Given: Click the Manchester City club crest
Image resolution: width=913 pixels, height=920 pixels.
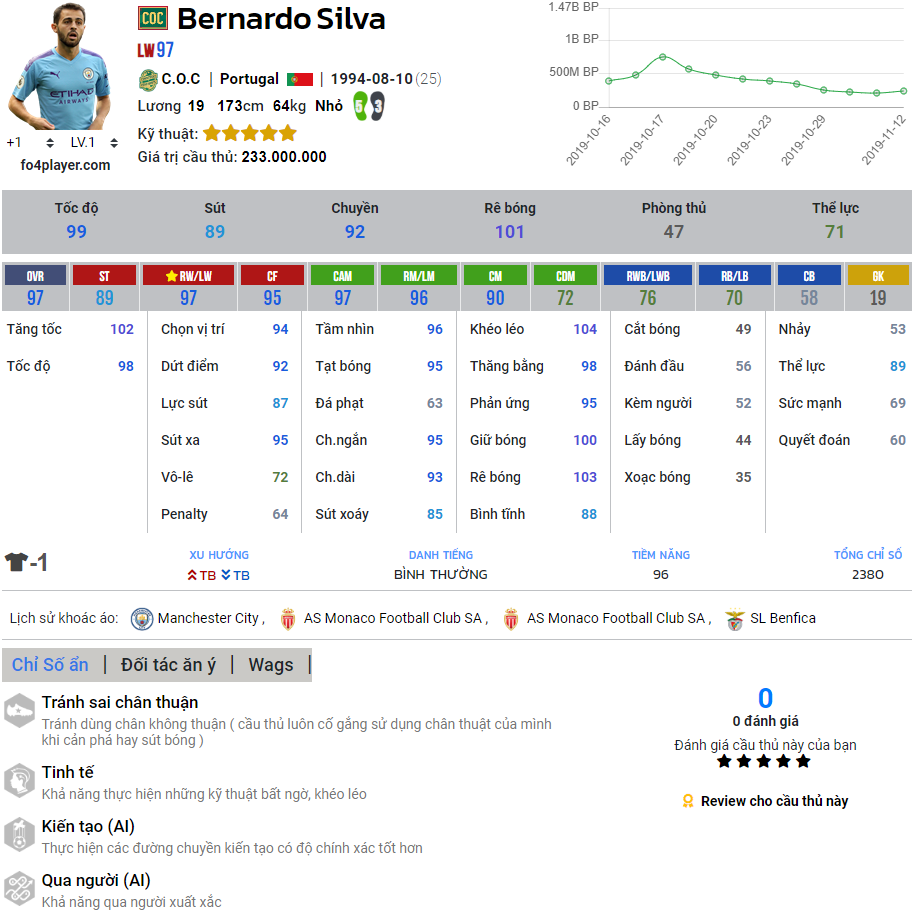Looking at the screenshot, I should (142, 618).
